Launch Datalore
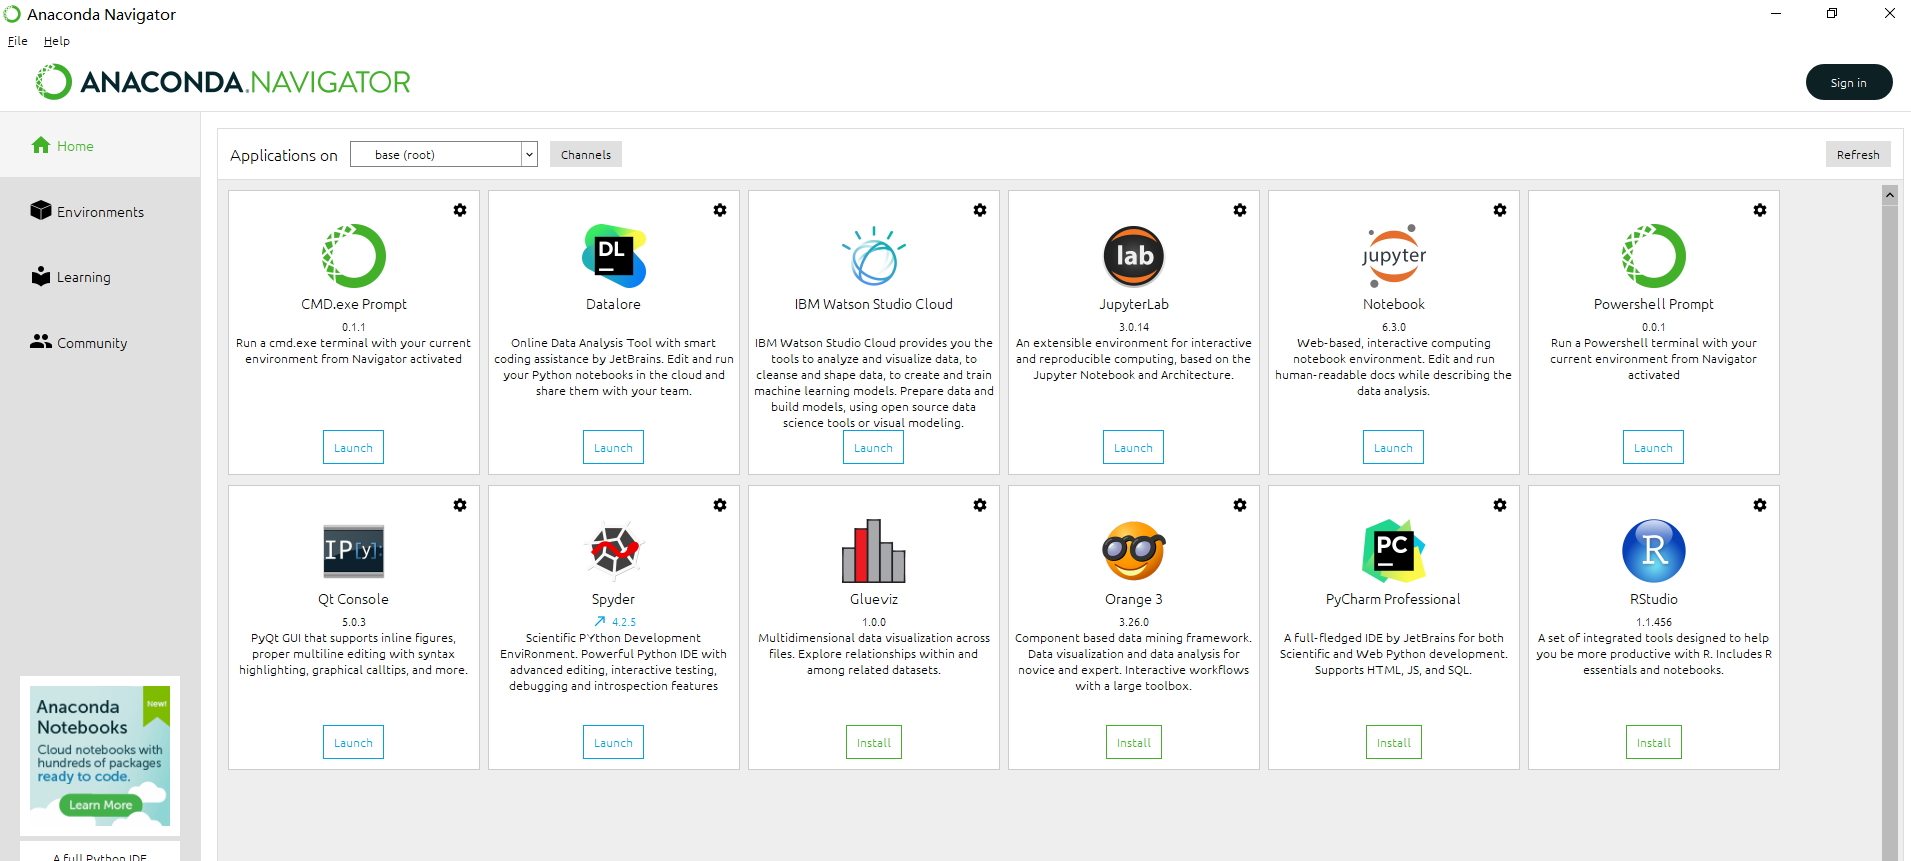This screenshot has width=1911, height=861. [613, 447]
